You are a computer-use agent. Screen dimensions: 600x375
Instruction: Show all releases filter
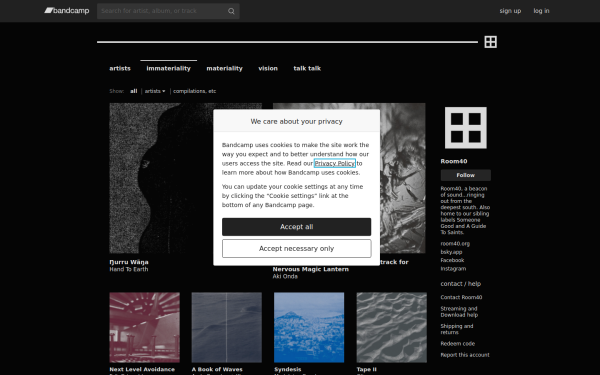coord(134,91)
